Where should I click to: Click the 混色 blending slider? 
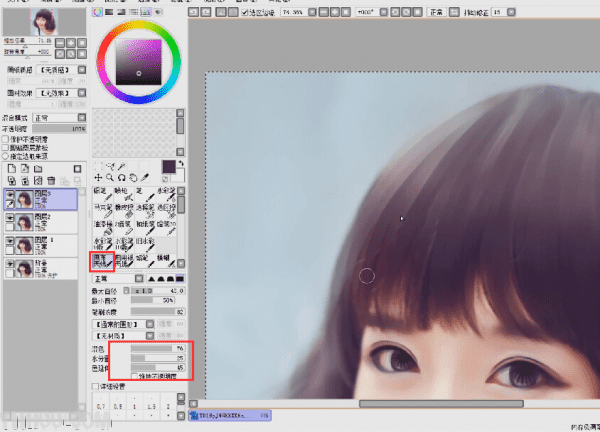pyautogui.click(x=158, y=348)
